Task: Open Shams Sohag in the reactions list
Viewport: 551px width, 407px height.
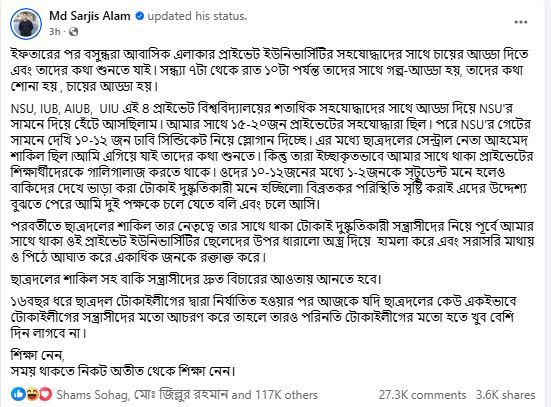Action: 92,395
